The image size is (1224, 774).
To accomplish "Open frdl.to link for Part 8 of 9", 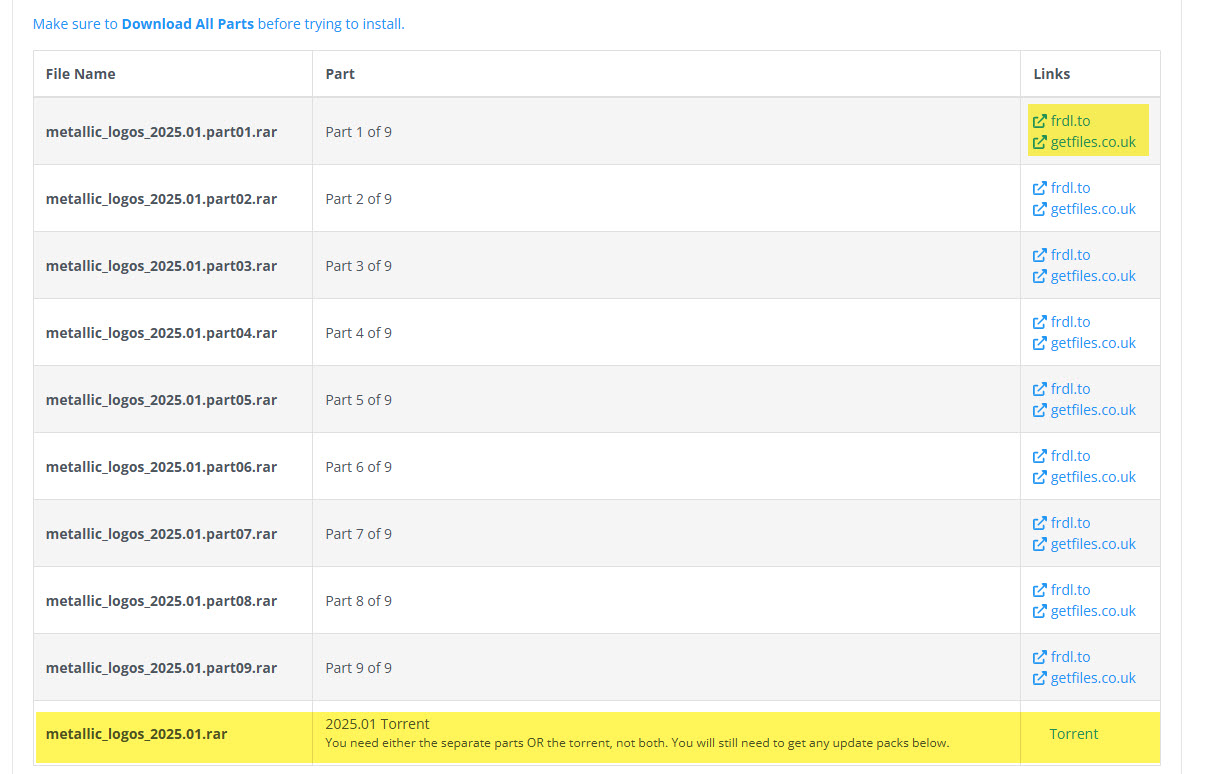I will tap(1070, 590).
